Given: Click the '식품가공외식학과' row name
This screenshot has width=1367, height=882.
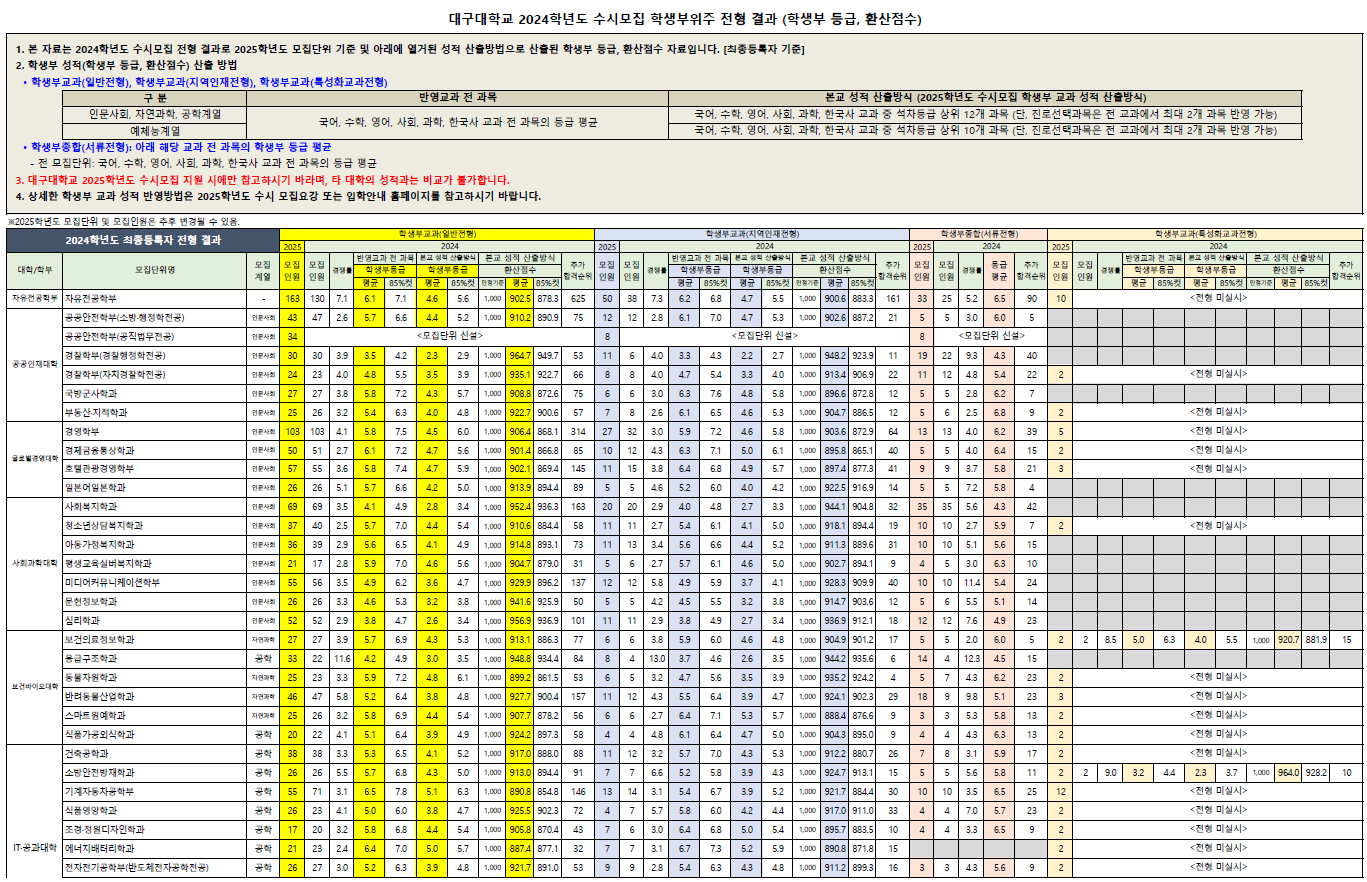Looking at the screenshot, I should [x=154, y=734].
